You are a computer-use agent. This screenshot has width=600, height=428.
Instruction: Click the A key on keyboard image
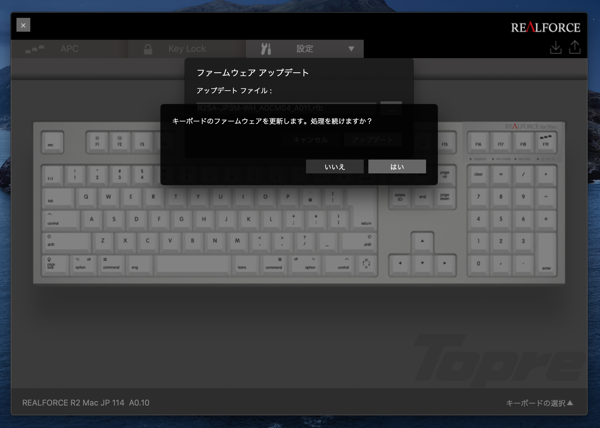pos(91,220)
